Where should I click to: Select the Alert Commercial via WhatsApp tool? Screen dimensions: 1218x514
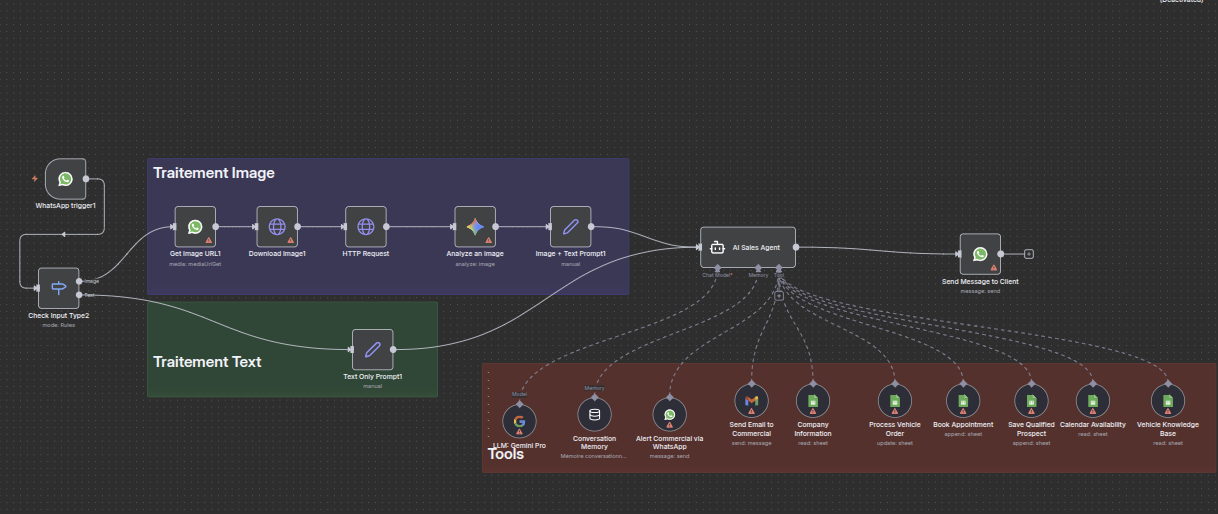click(x=670, y=414)
